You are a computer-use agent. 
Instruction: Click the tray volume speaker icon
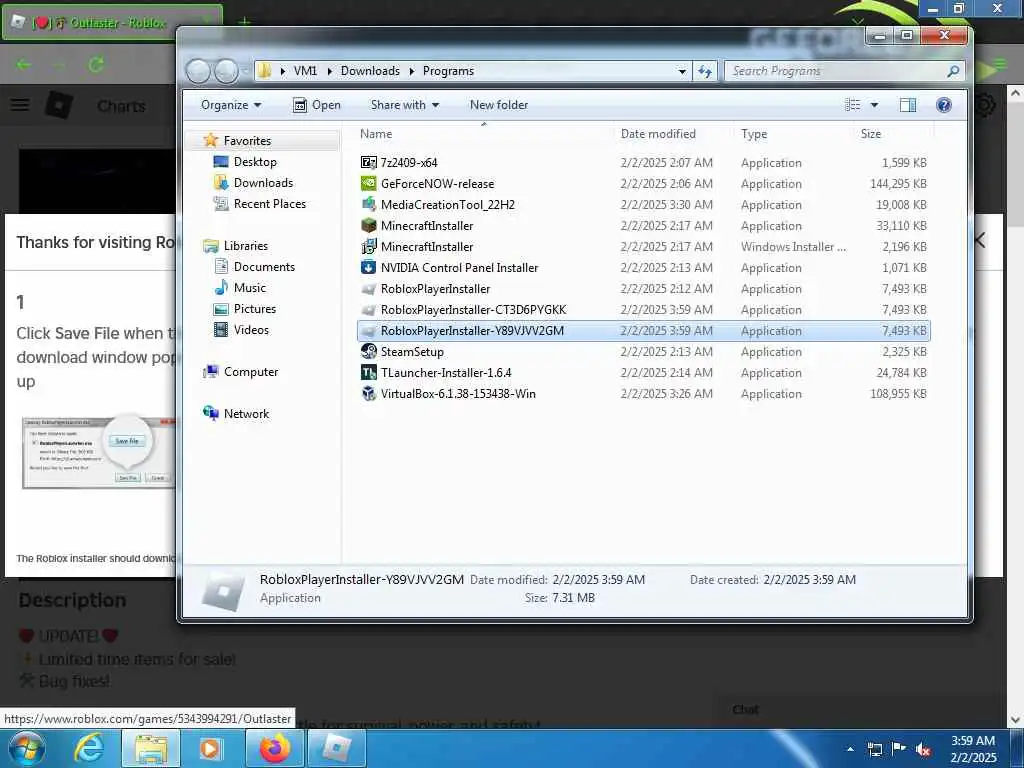(923, 749)
